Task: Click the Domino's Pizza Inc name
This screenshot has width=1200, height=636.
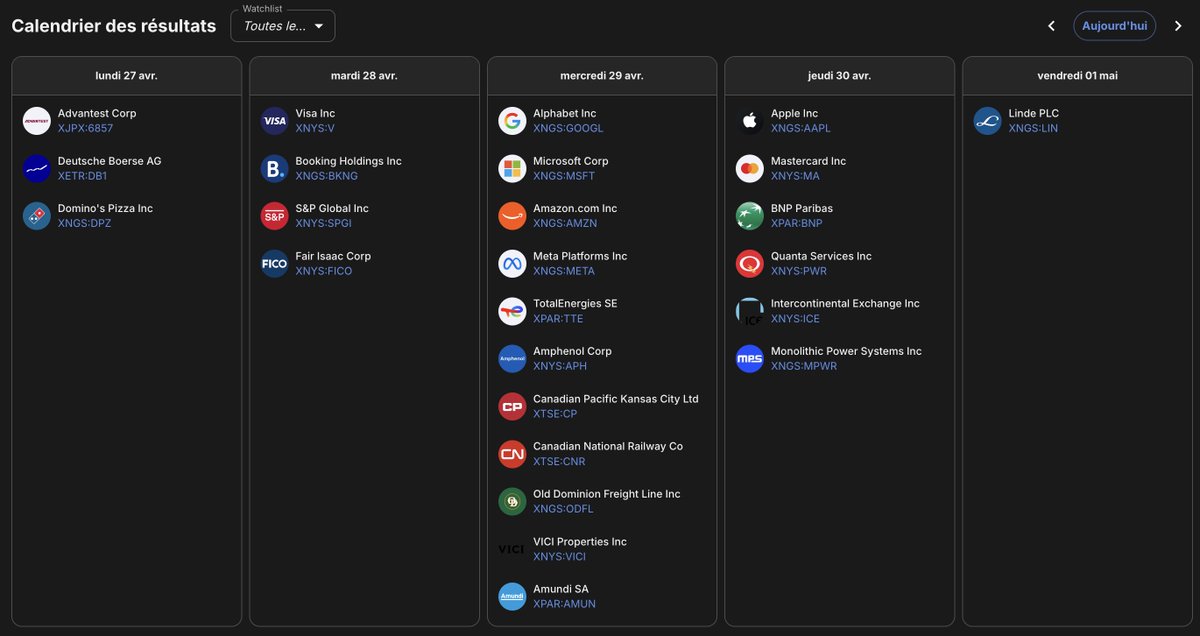Action: pyautogui.click(x=105, y=209)
